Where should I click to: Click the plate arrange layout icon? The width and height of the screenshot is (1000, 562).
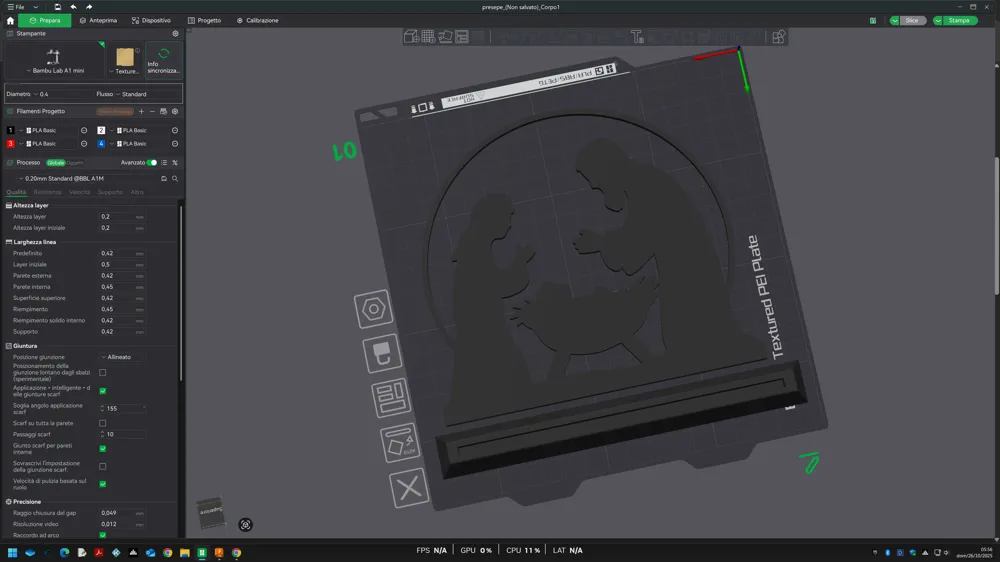coord(391,397)
